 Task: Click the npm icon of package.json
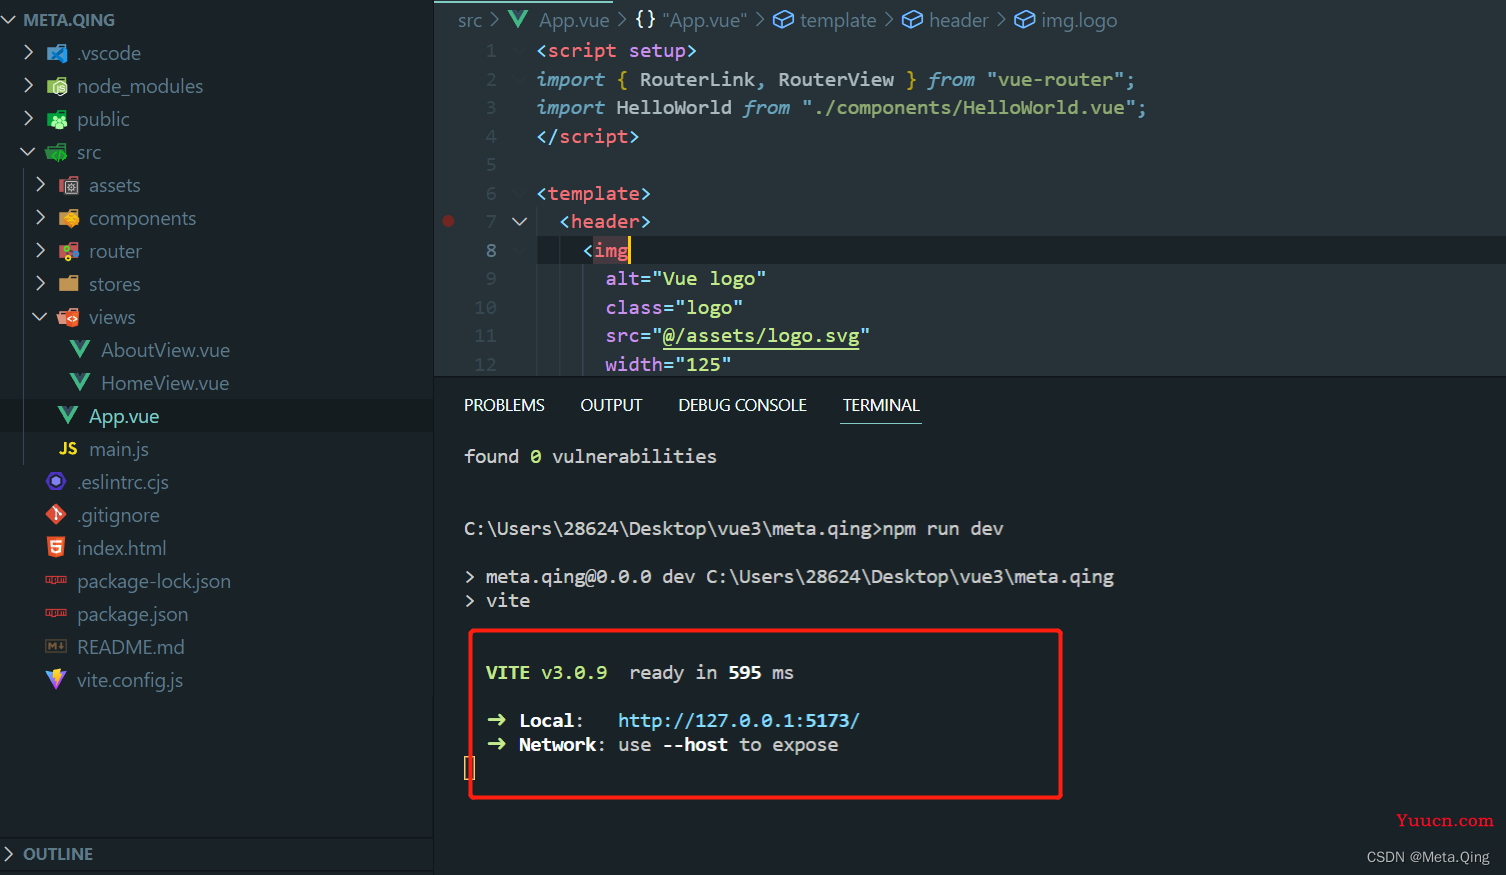(x=57, y=613)
